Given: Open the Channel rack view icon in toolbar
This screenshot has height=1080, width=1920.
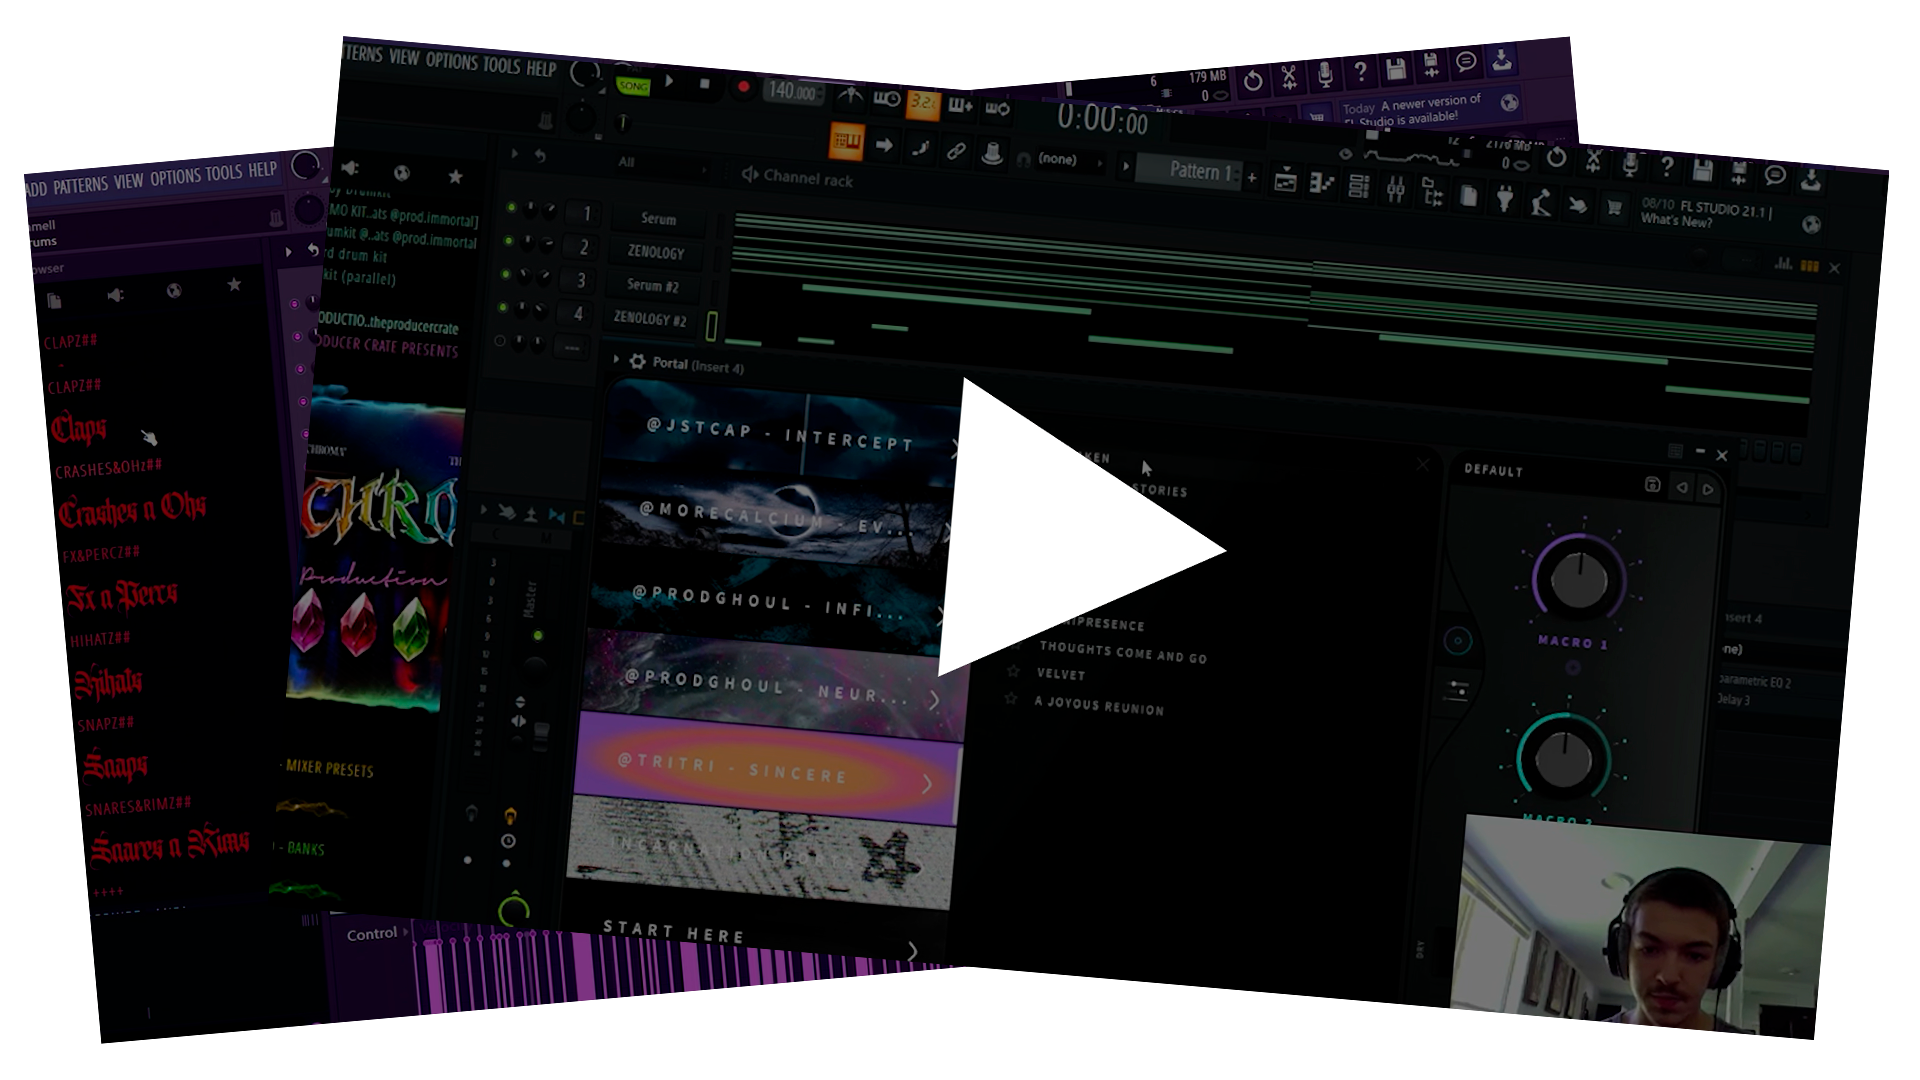Looking at the screenshot, I should pyautogui.click(x=1358, y=186).
